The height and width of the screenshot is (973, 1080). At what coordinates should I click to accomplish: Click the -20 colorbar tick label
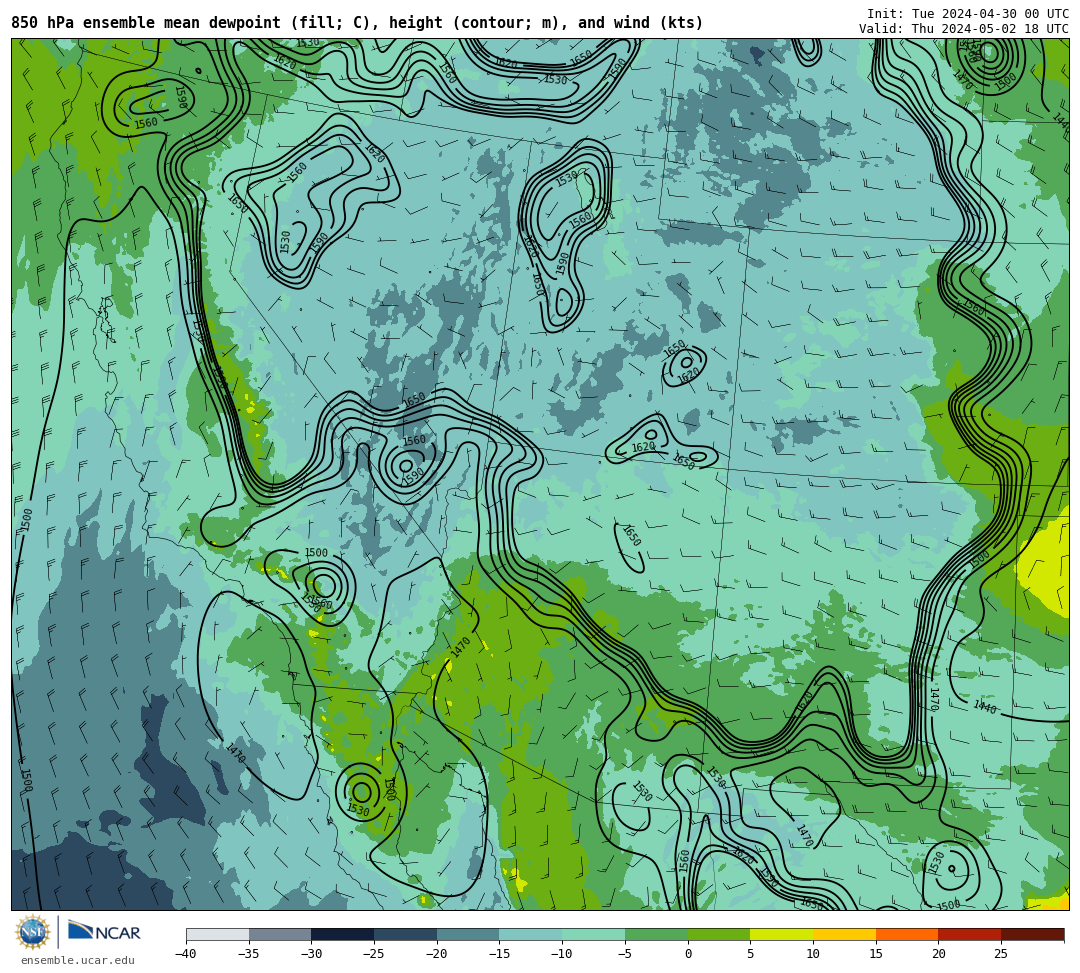[x=437, y=954]
